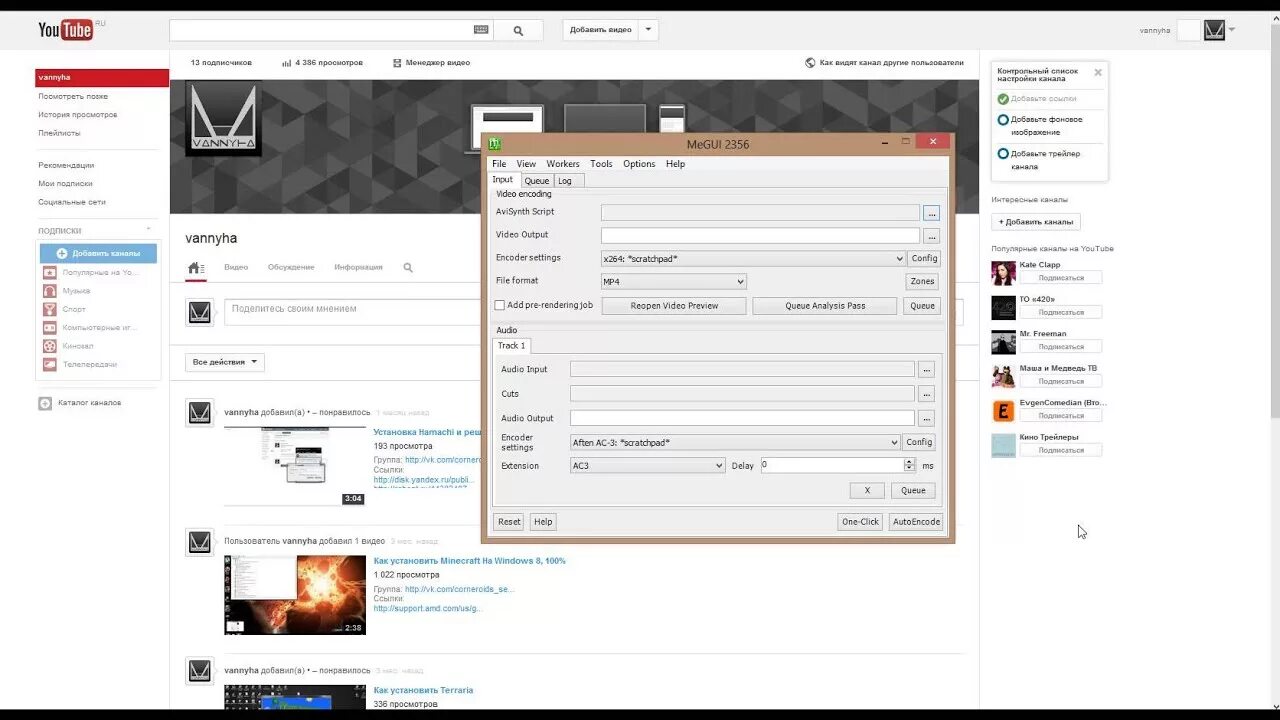Open Все действия dropdown
1280x720 pixels.
225,362
